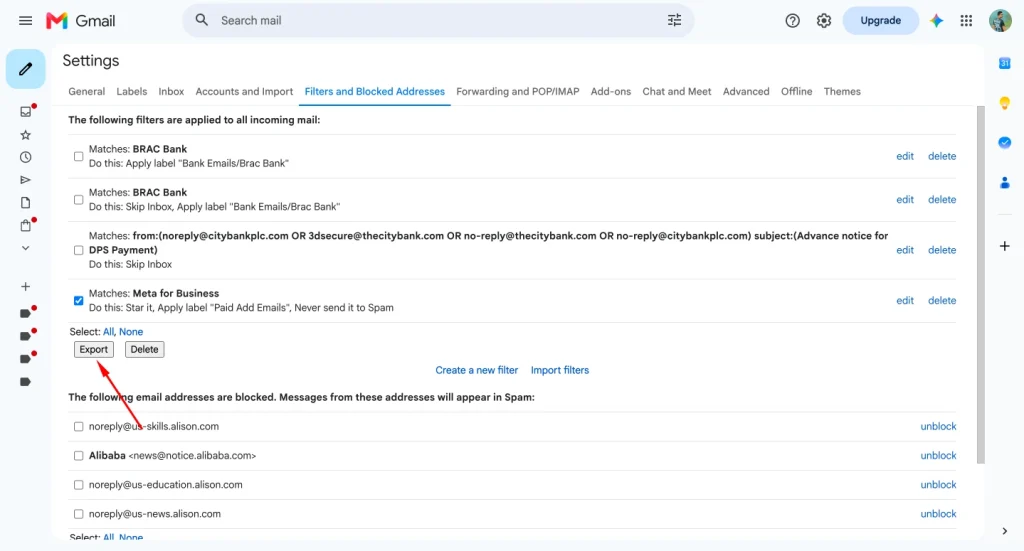1024x551 pixels.
Task: Create new label with plus icon
Action: point(25,287)
